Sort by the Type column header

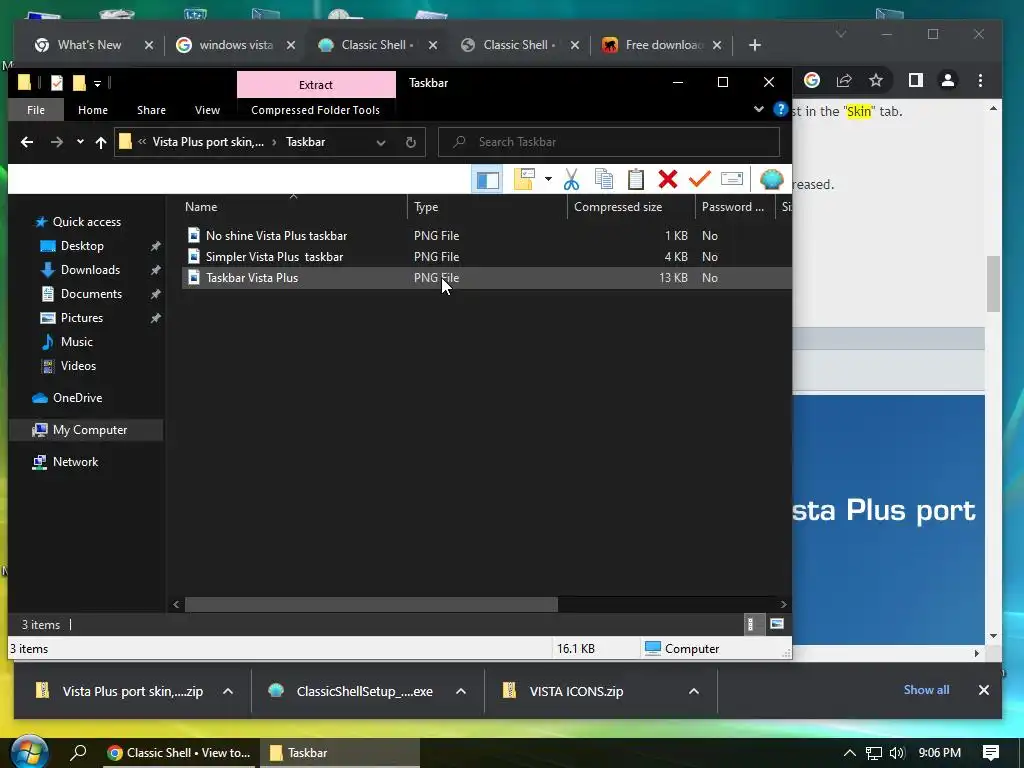point(488,206)
